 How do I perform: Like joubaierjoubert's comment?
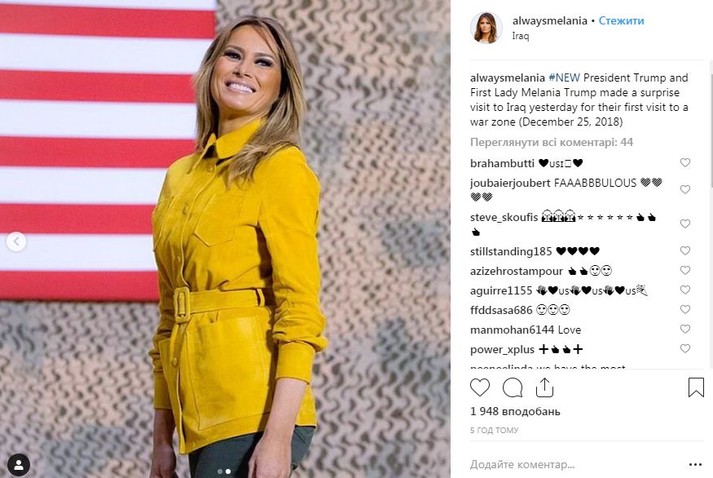[x=685, y=189]
